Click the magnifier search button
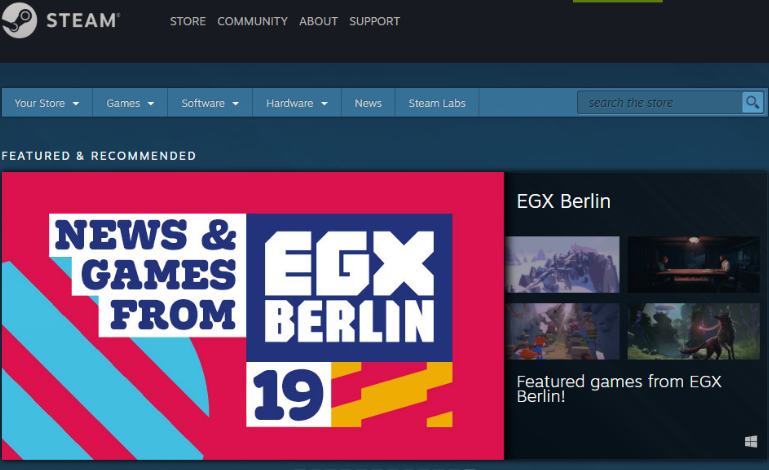The image size is (769, 470). click(x=752, y=103)
